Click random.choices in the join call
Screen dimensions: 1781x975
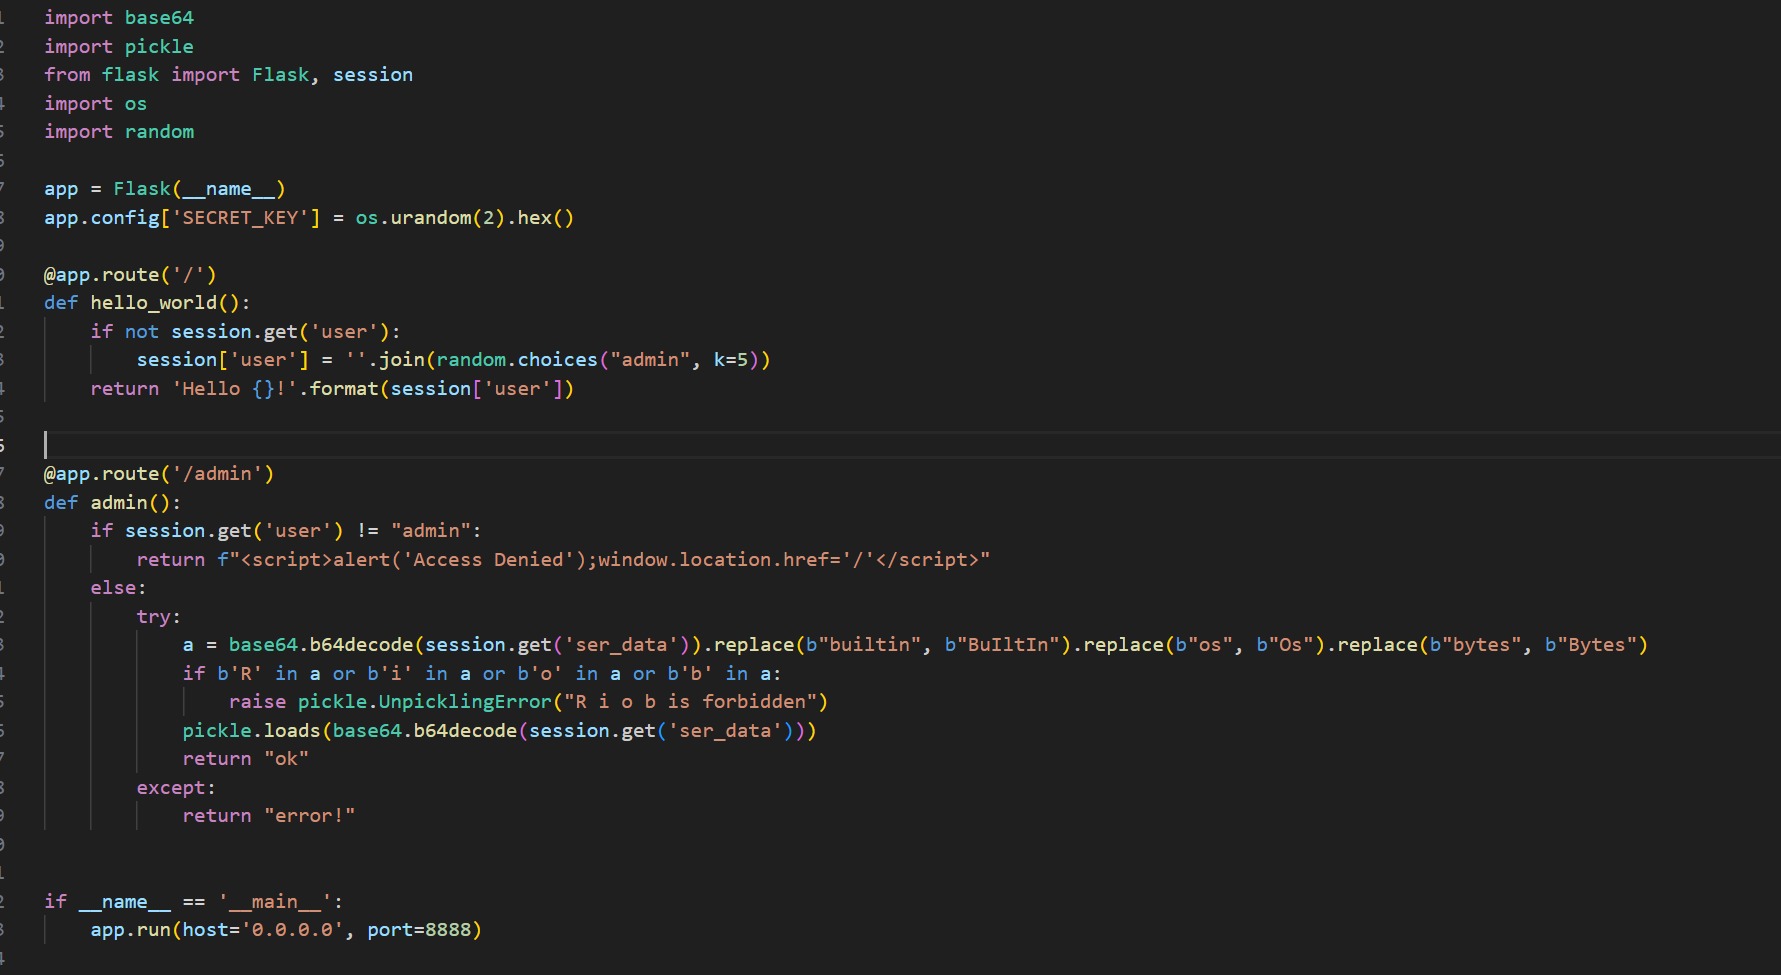(517, 360)
